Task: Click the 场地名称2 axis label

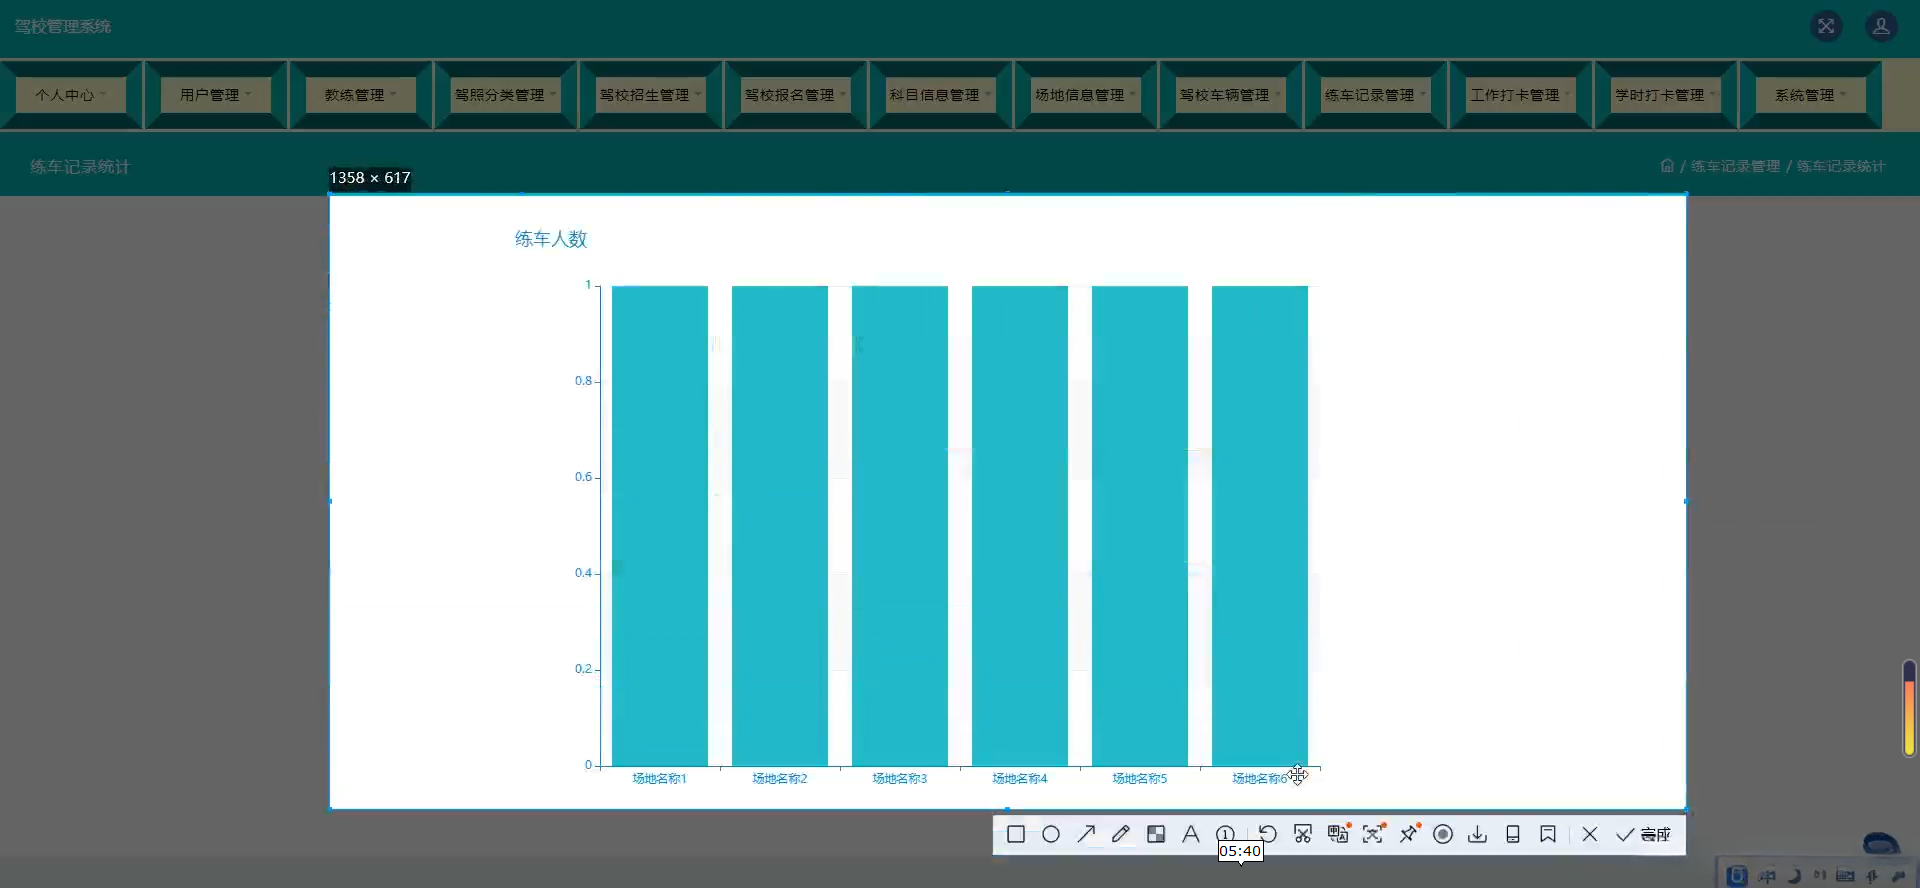Action: pos(780,778)
